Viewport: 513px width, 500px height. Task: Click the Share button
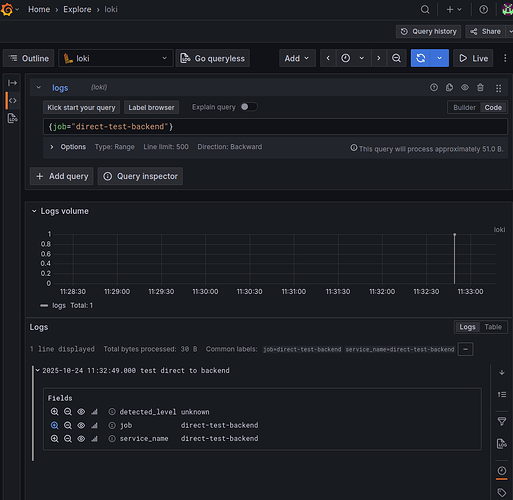click(x=485, y=31)
